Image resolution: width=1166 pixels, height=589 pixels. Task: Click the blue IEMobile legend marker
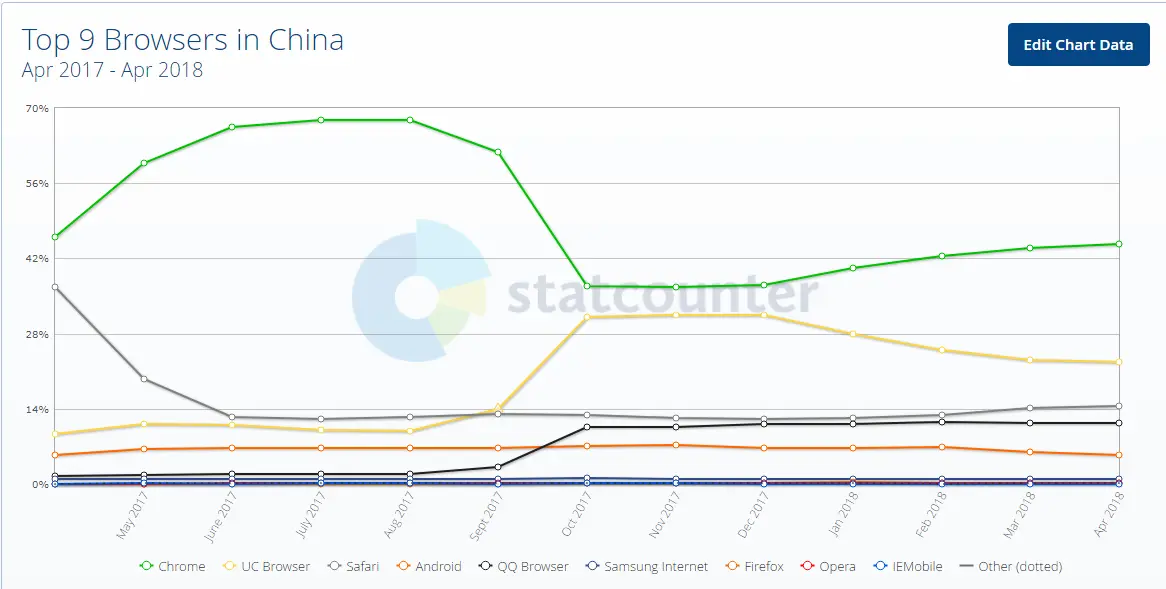880,566
